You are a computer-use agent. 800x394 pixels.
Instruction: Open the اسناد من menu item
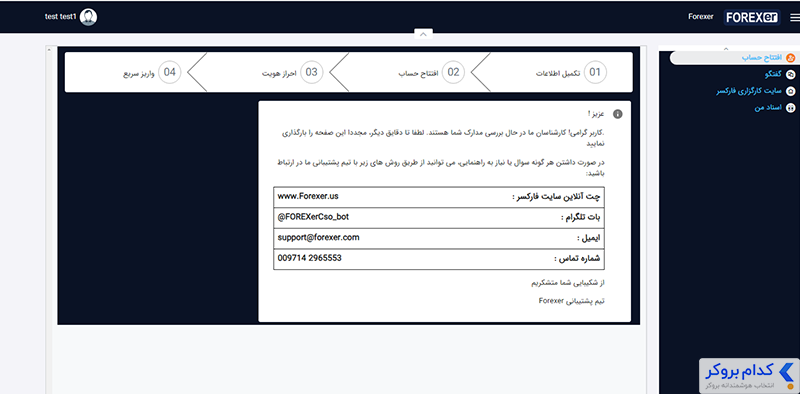pyautogui.click(x=768, y=108)
